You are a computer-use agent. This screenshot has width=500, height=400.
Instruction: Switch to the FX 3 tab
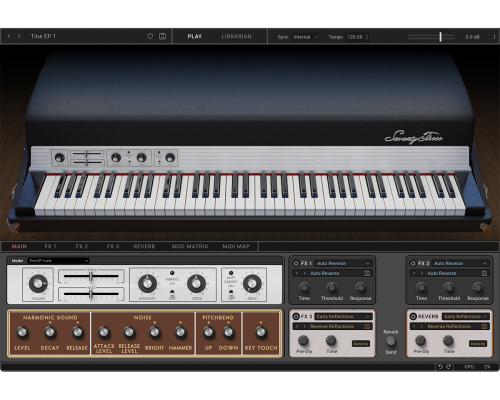[x=113, y=246]
